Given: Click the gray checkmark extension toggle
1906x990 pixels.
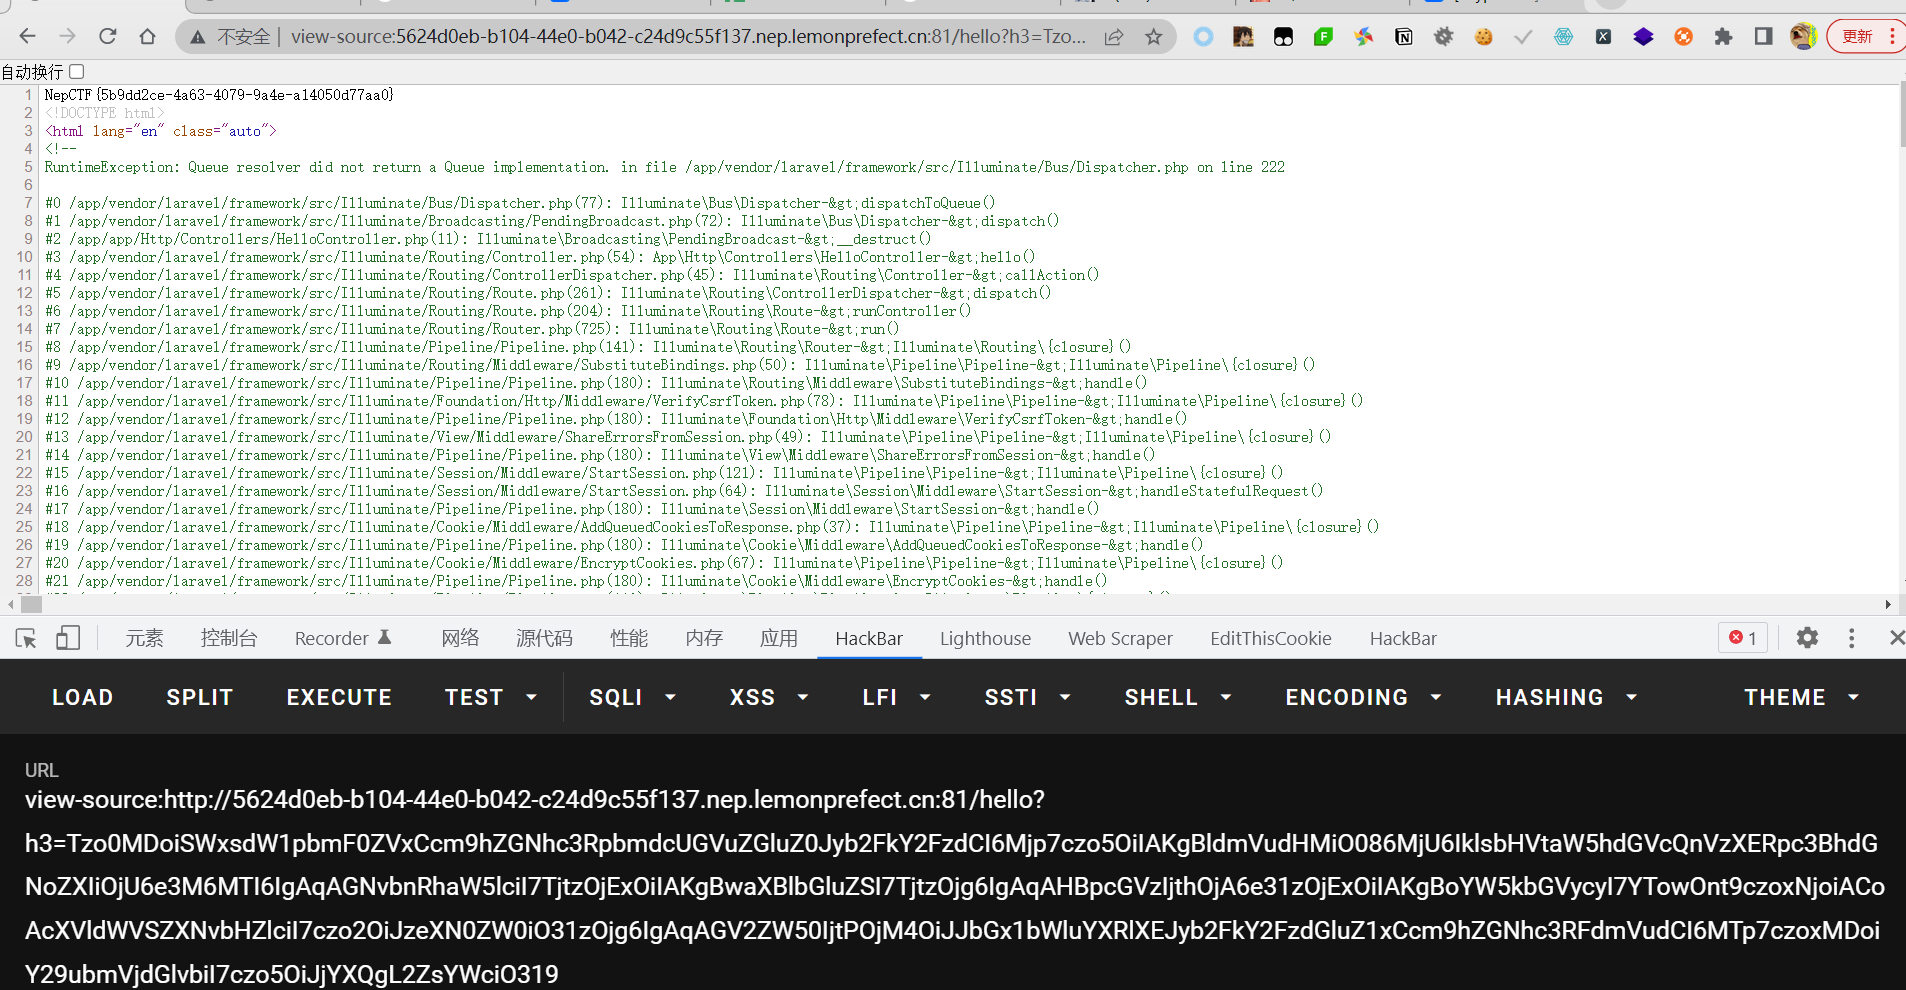Looking at the screenshot, I should pyautogui.click(x=1523, y=36).
